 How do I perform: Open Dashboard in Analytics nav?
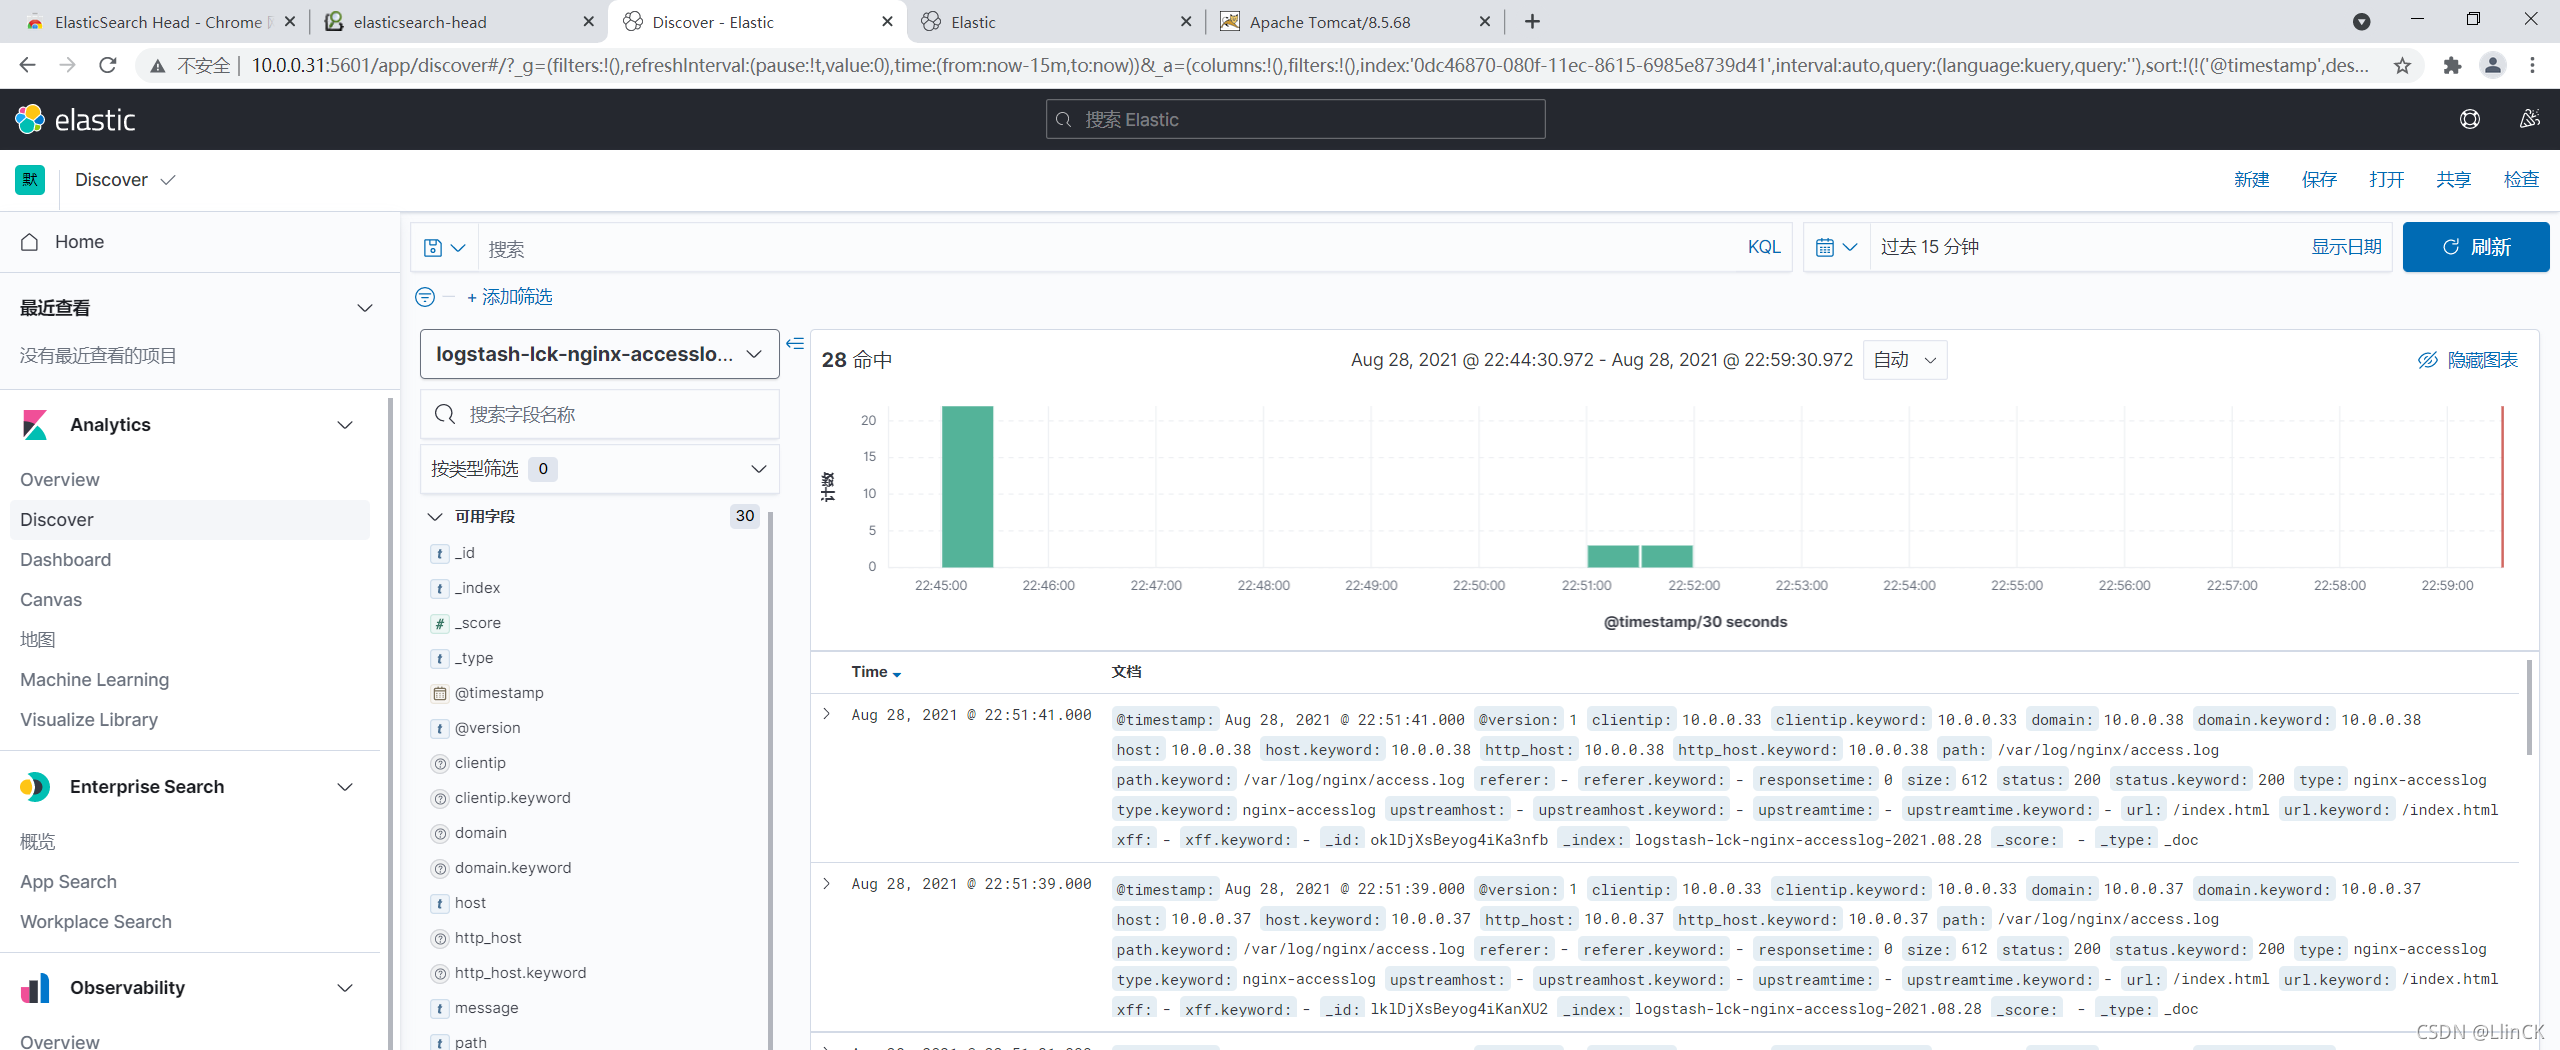point(66,560)
